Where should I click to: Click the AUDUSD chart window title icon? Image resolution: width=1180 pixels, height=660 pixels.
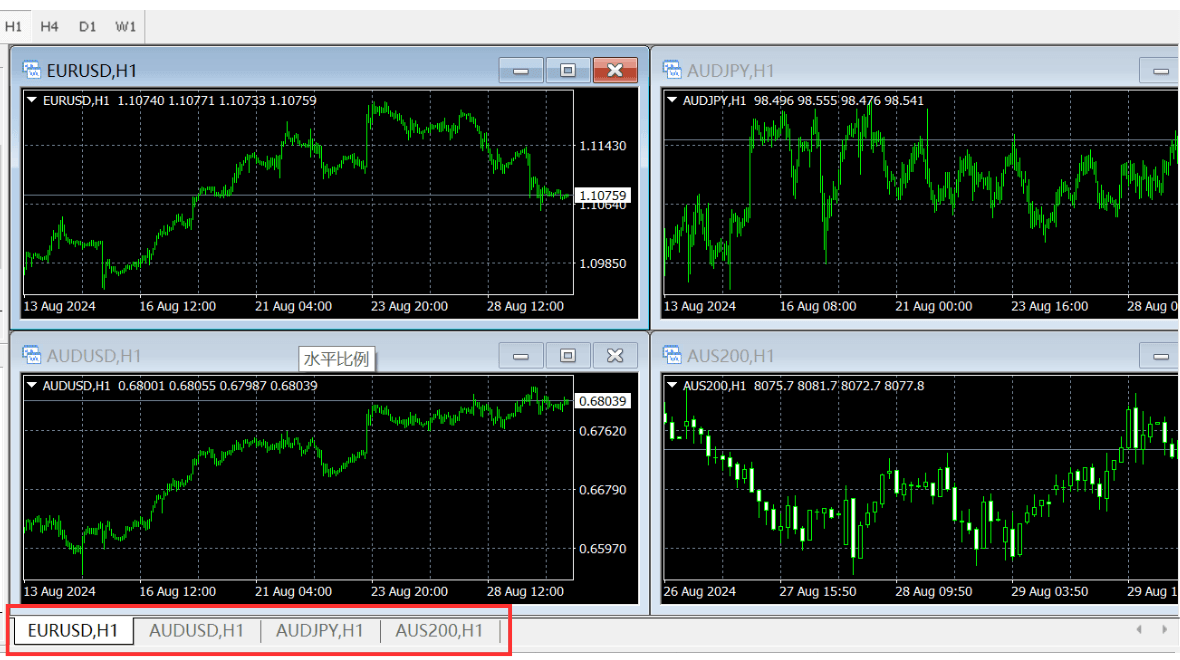click(x=31, y=355)
